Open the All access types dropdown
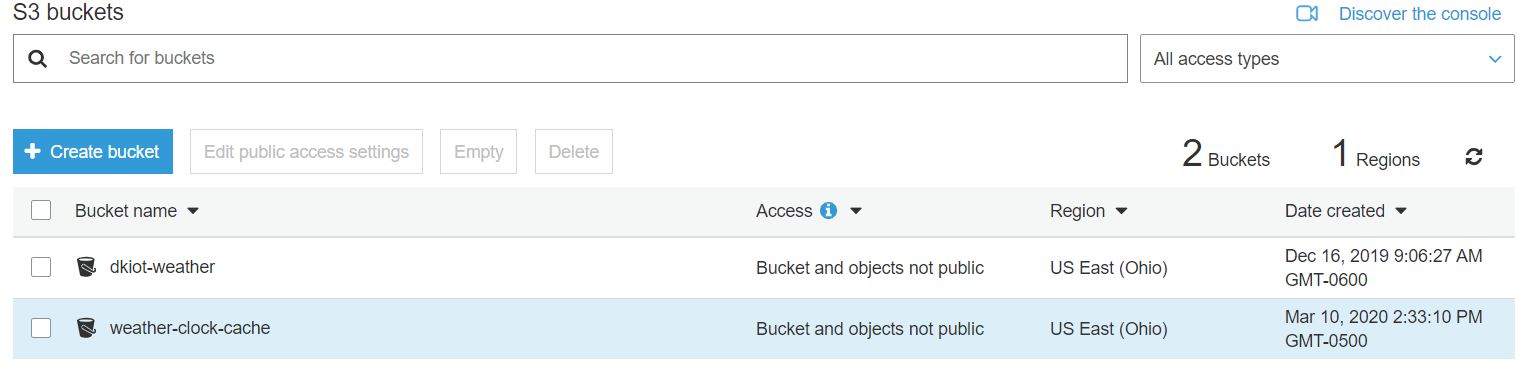 1327,59
